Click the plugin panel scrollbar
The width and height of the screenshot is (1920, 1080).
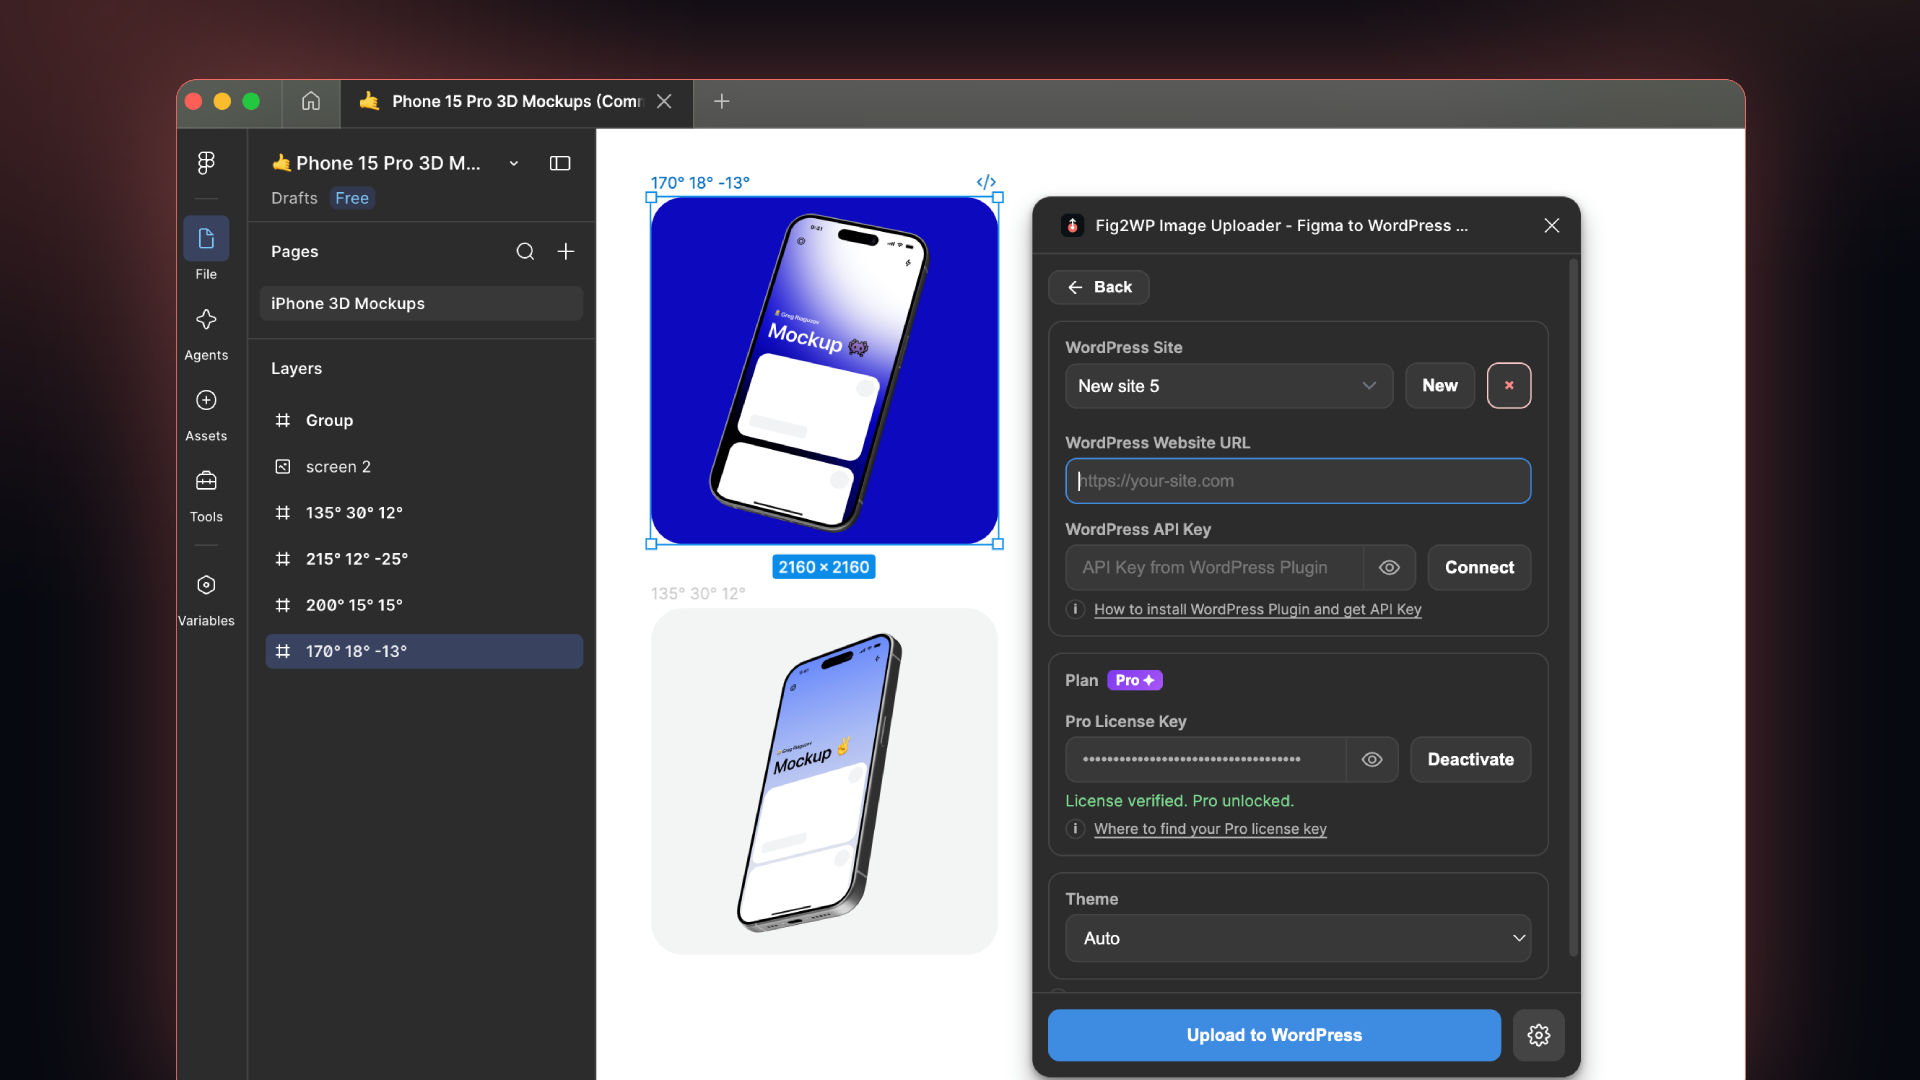tap(1574, 608)
